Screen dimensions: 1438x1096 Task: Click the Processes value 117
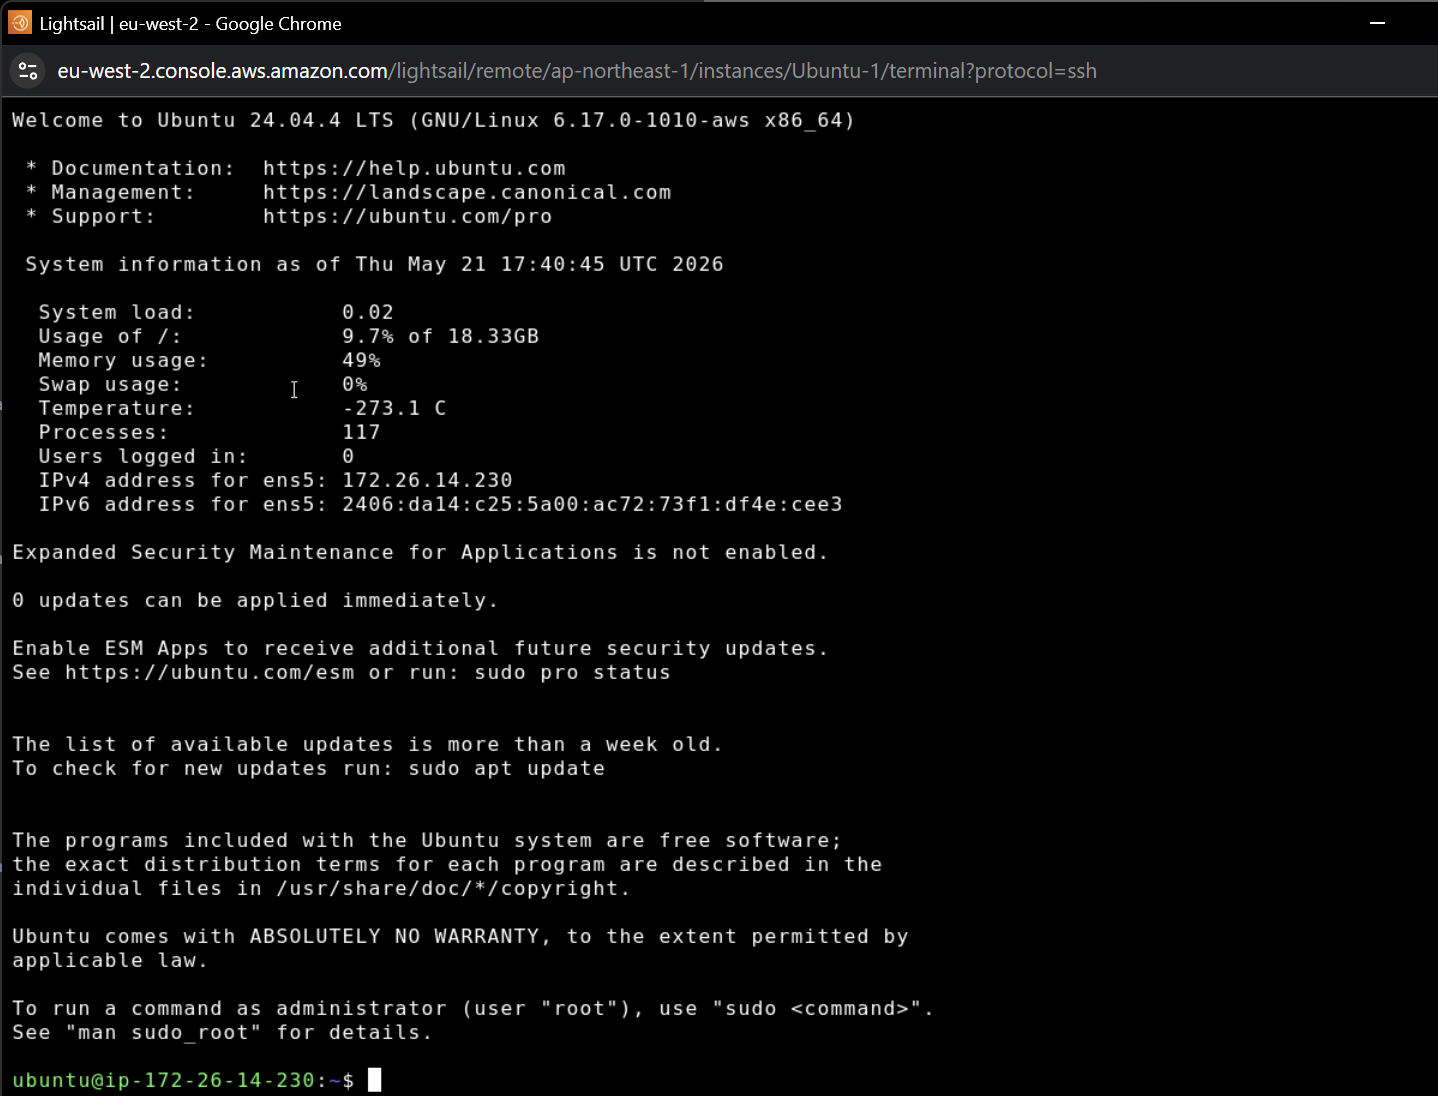[x=361, y=432]
